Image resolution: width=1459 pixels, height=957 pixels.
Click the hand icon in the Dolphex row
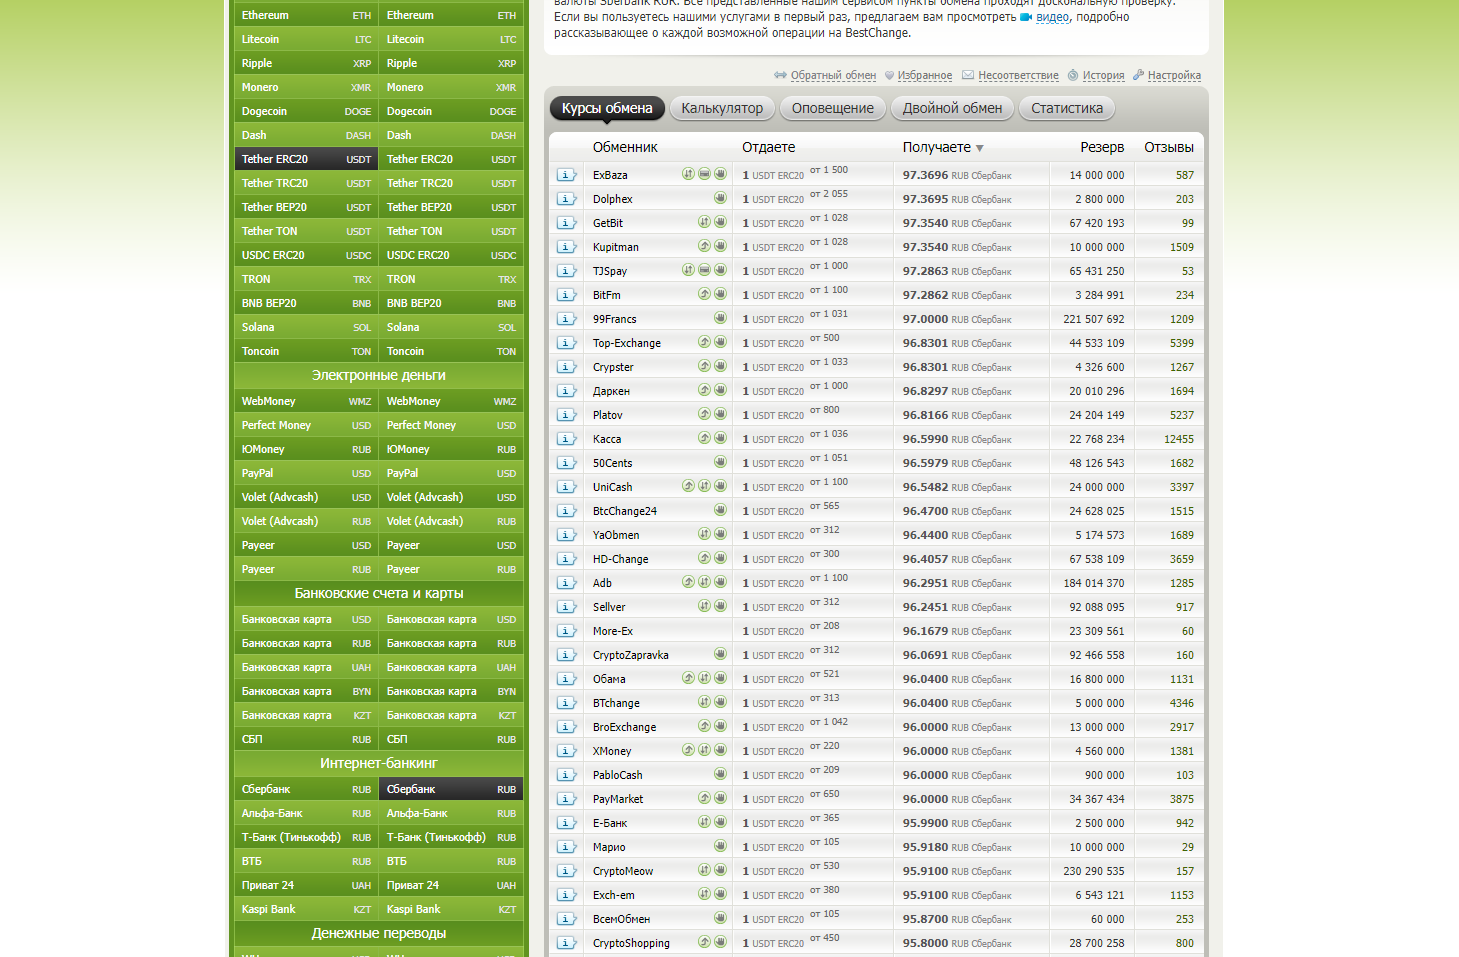tap(720, 198)
